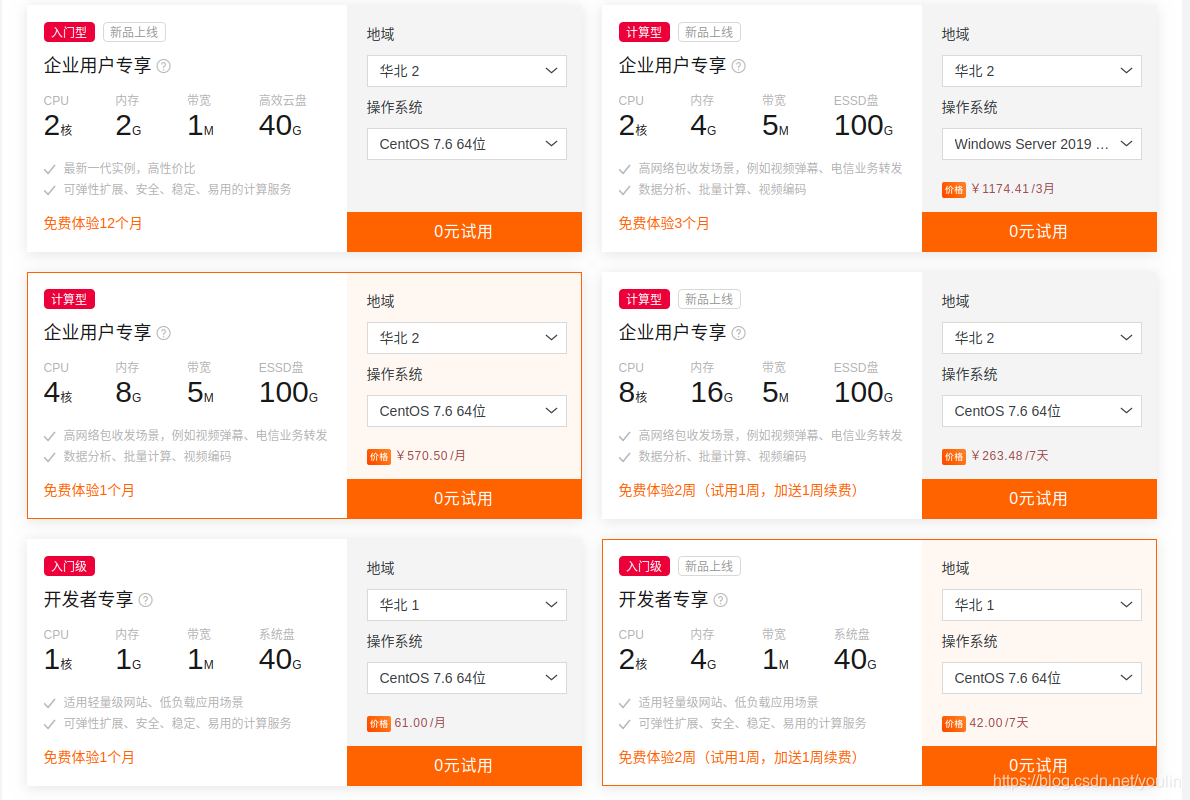Open CentOS 7.6 dropdown above ¥570.50/月
This screenshot has height=800, width=1190.
tap(467, 411)
